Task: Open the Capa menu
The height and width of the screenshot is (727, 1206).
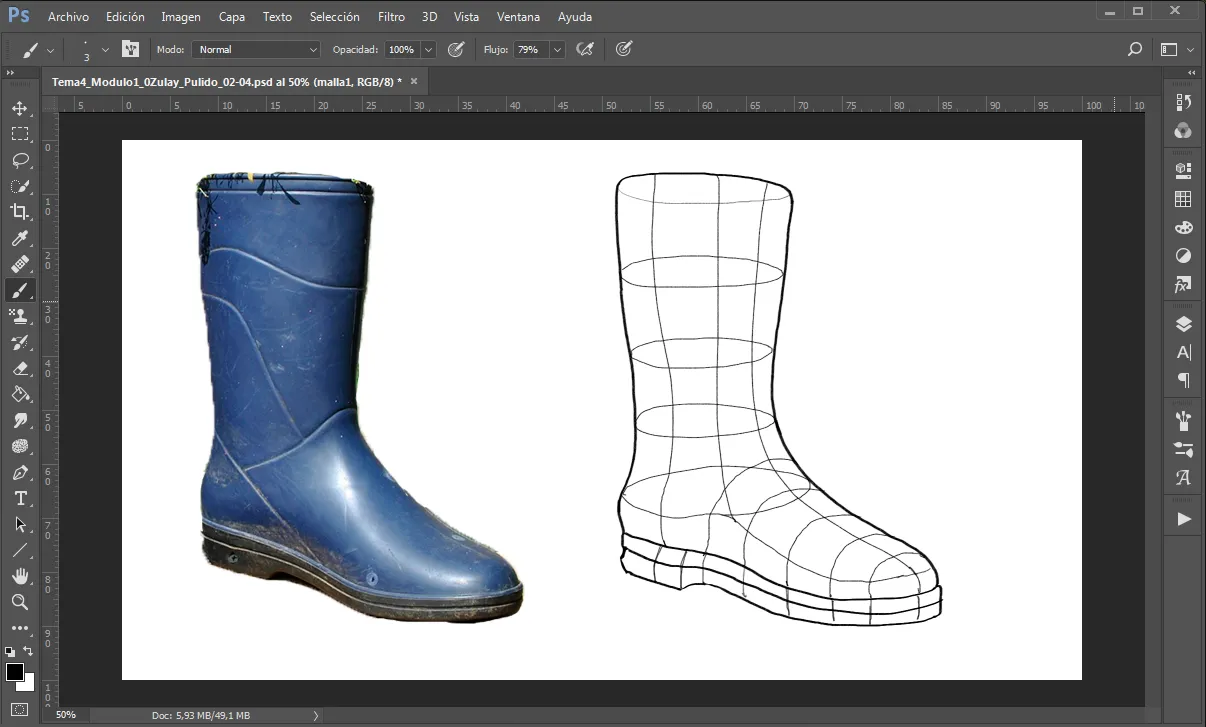Action: (232, 17)
